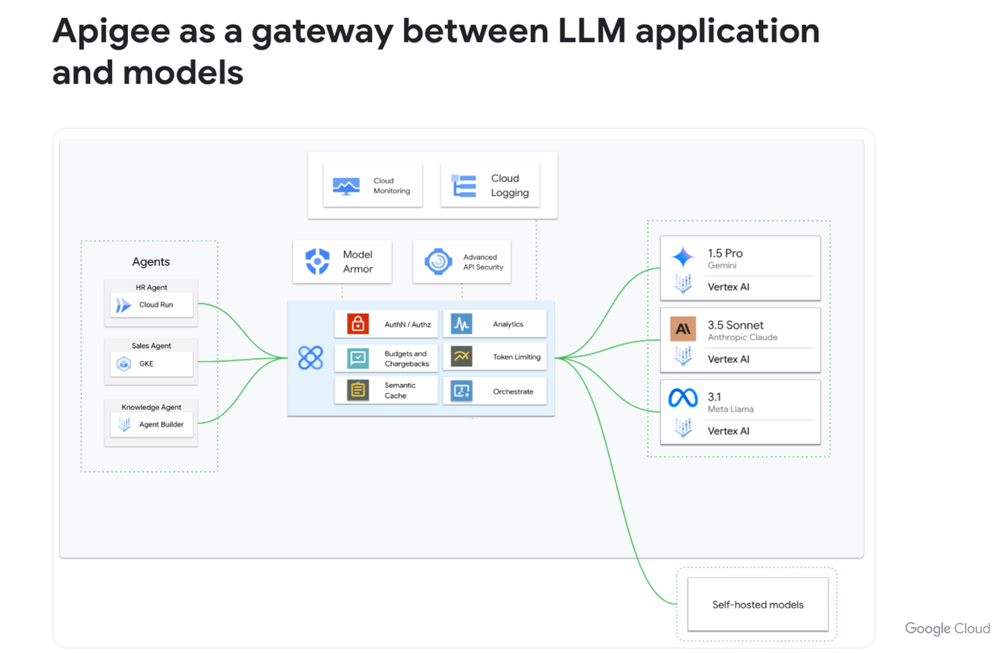Click the Cloud Run text
The image size is (999, 653).
pos(156,305)
